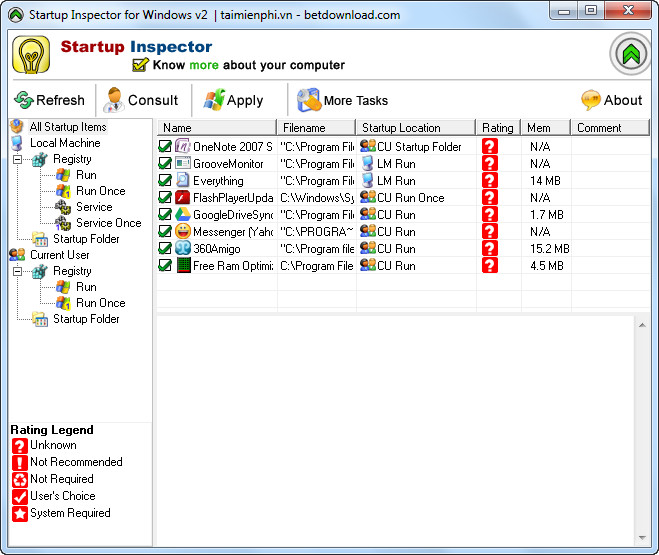Uncheck the OneNote 2007 startup item

point(165,146)
